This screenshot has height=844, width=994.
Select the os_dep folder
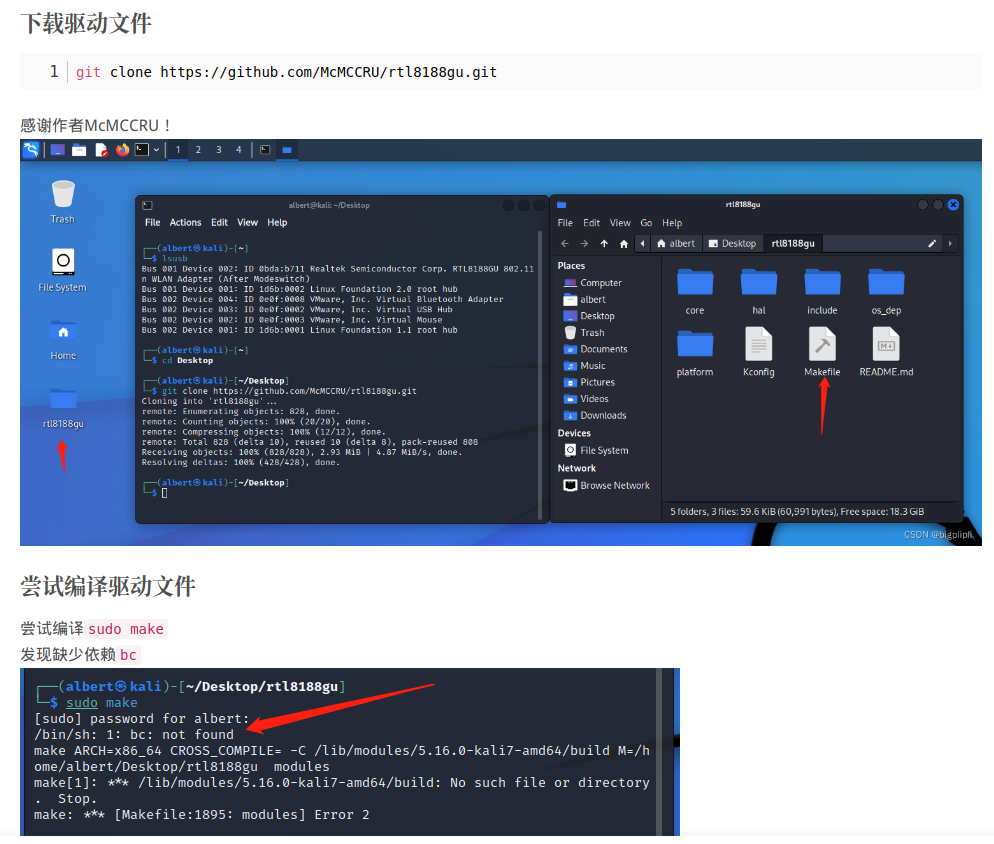tap(886, 292)
